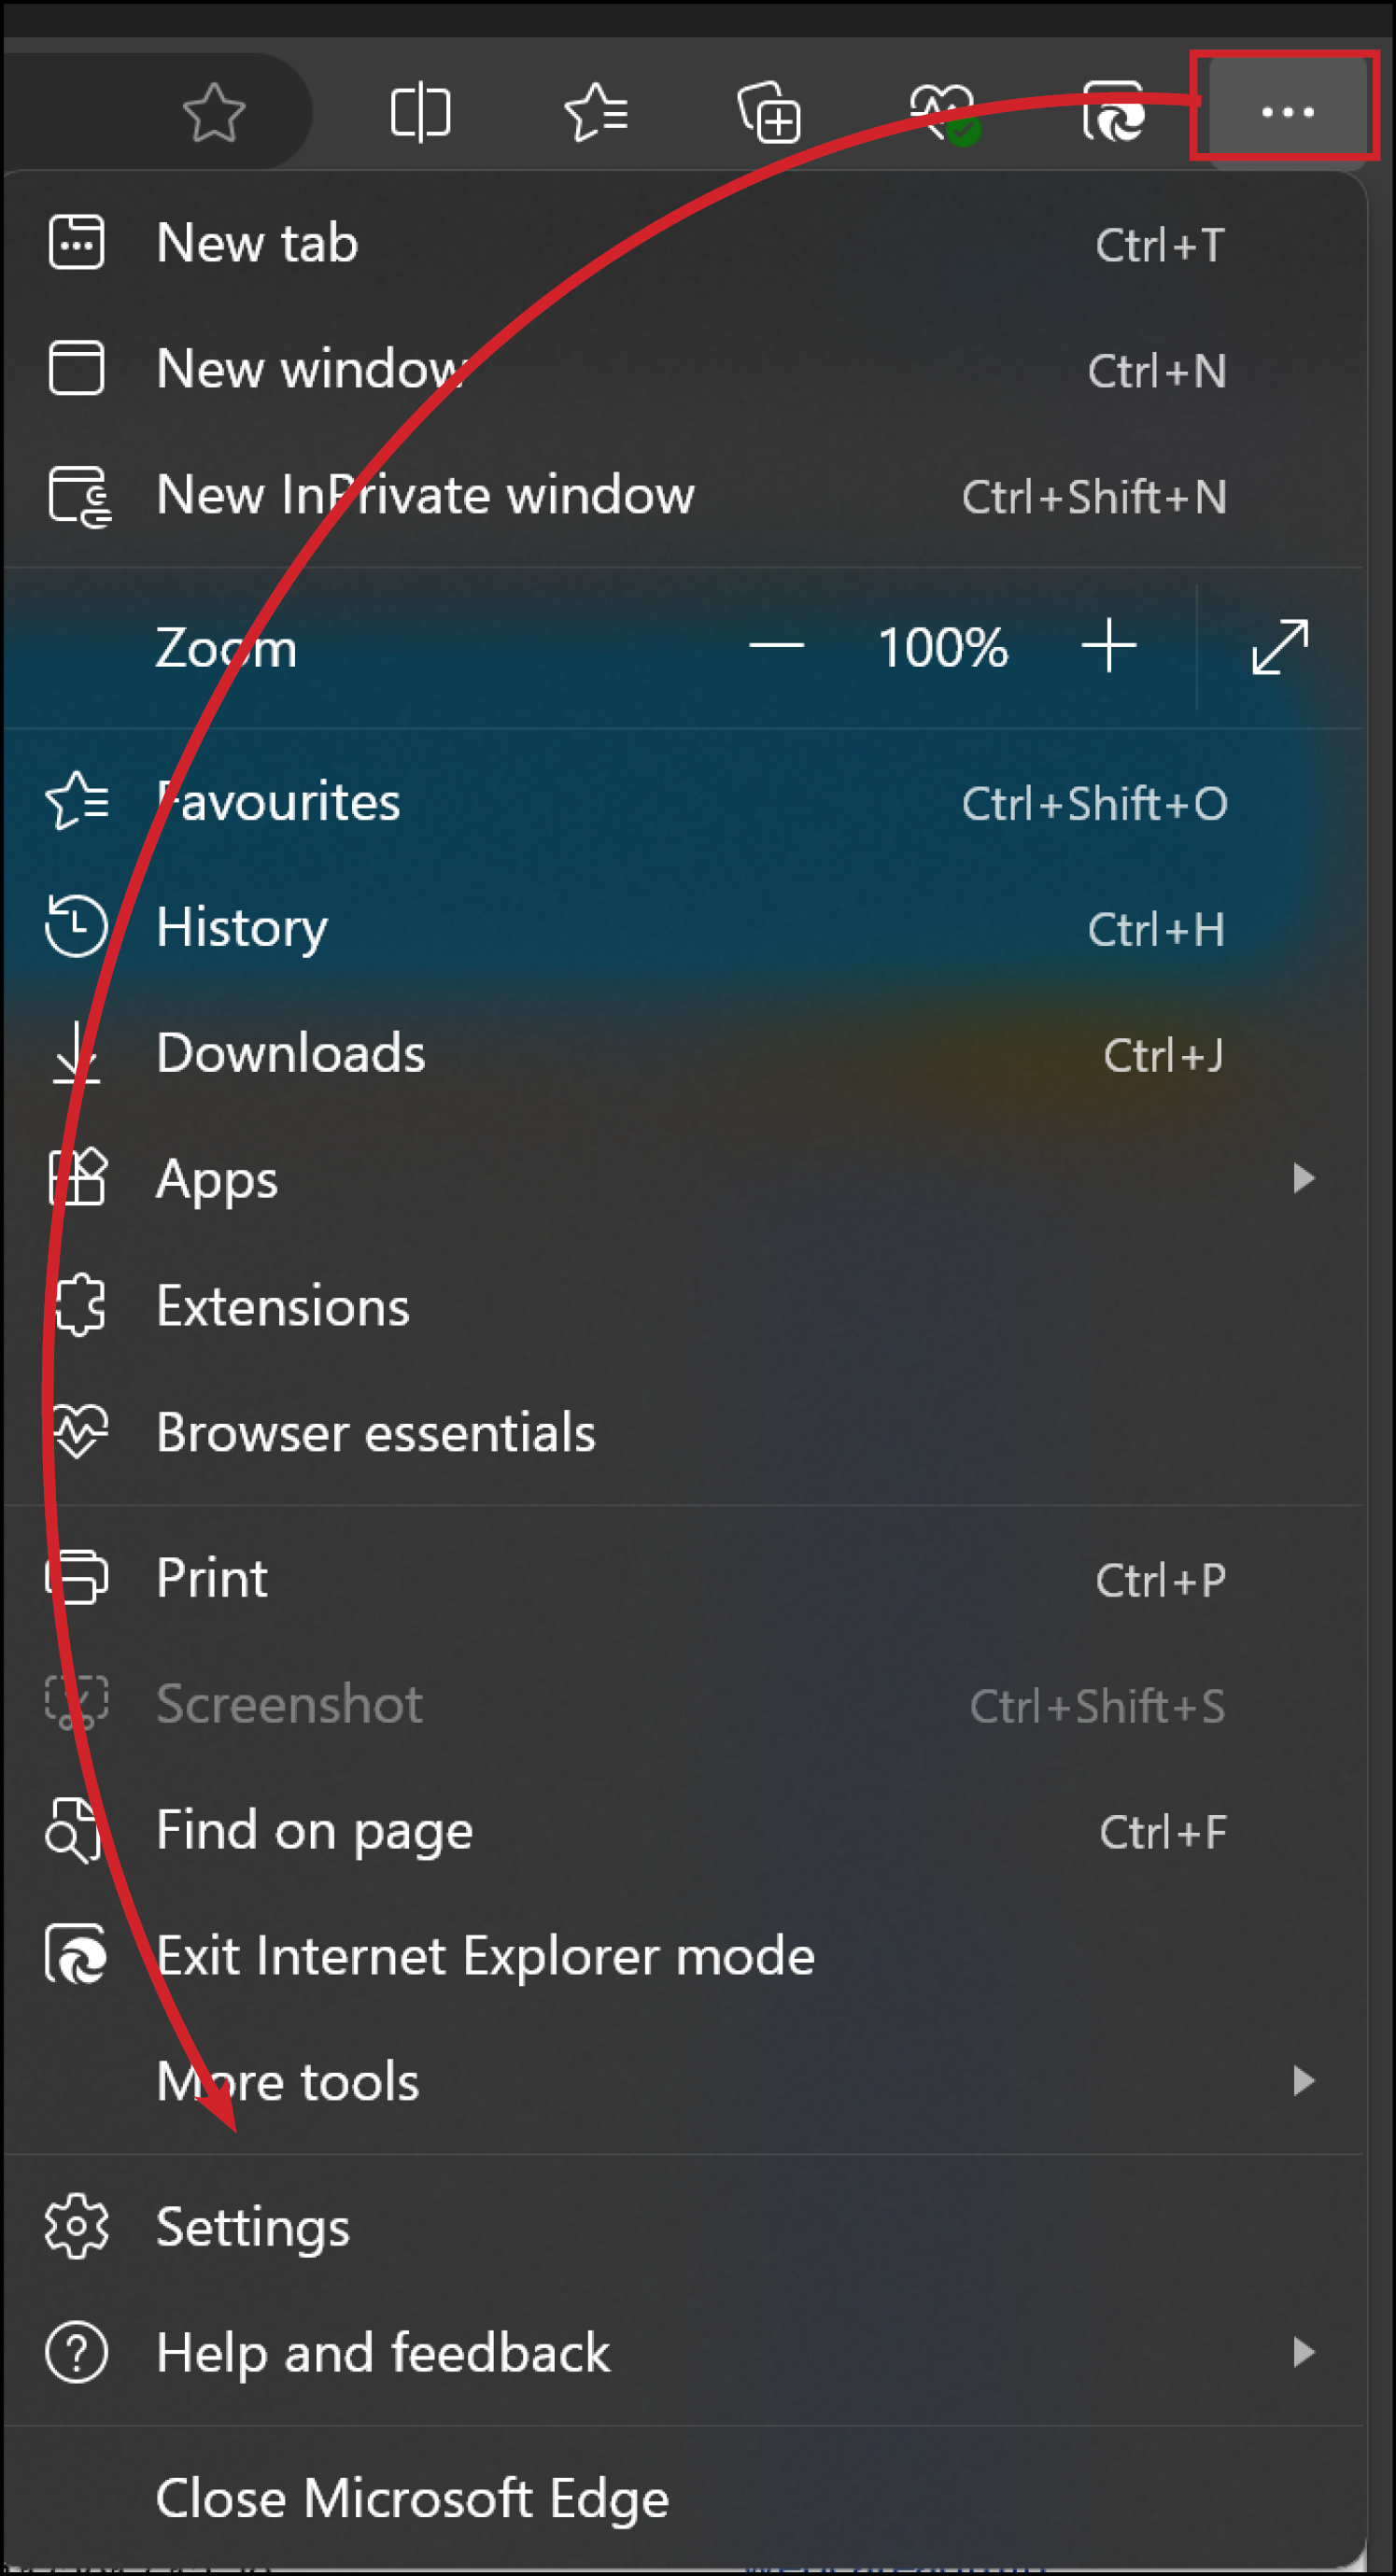Add this page to Collections
Image resolution: width=1396 pixels, height=2576 pixels.
770,112
